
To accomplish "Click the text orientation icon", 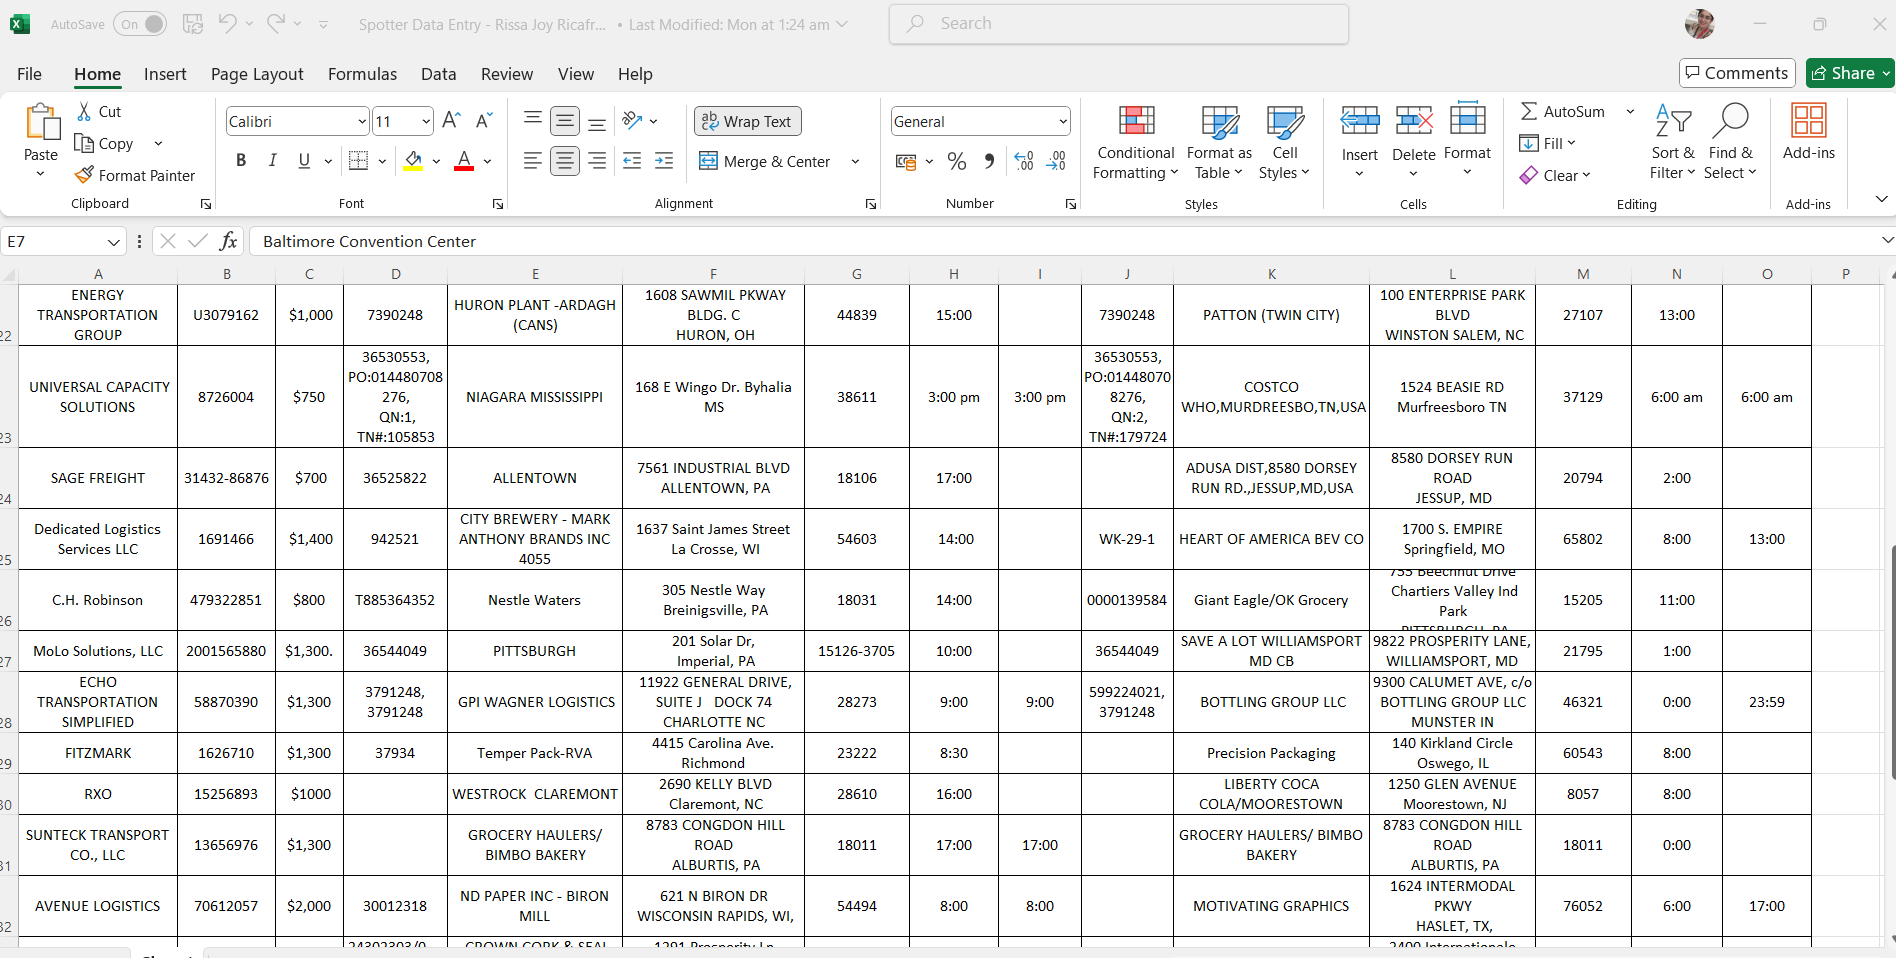I will tap(632, 121).
